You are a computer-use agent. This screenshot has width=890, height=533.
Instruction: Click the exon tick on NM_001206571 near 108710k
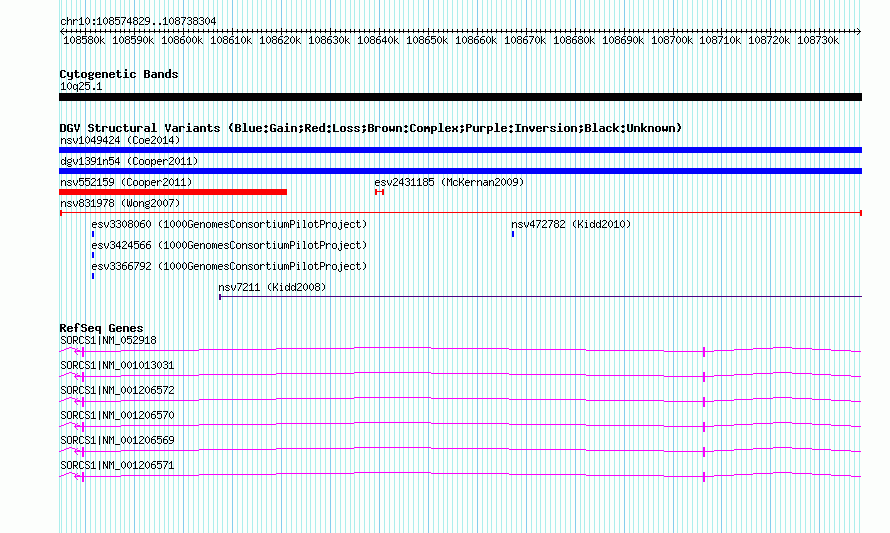click(x=704, y=477)
